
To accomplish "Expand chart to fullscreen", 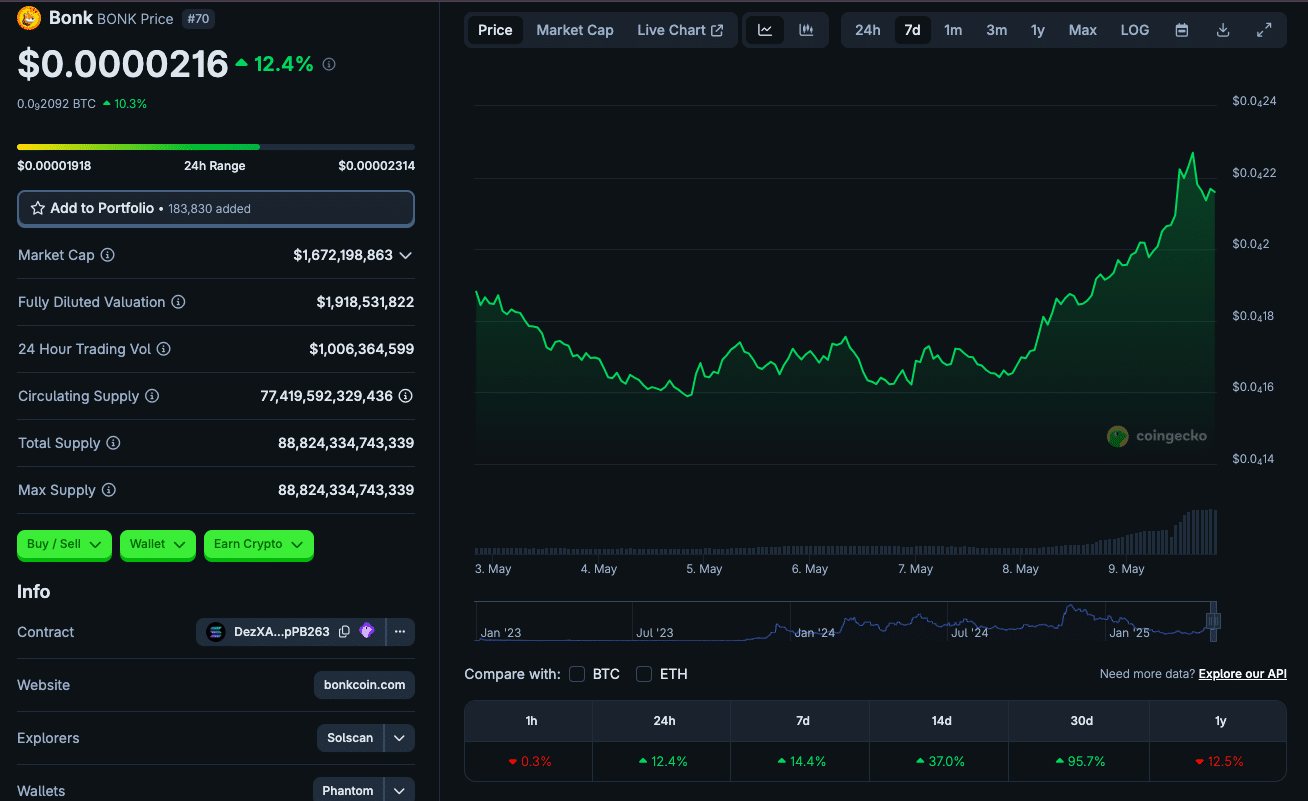I will coord(1264,30).
